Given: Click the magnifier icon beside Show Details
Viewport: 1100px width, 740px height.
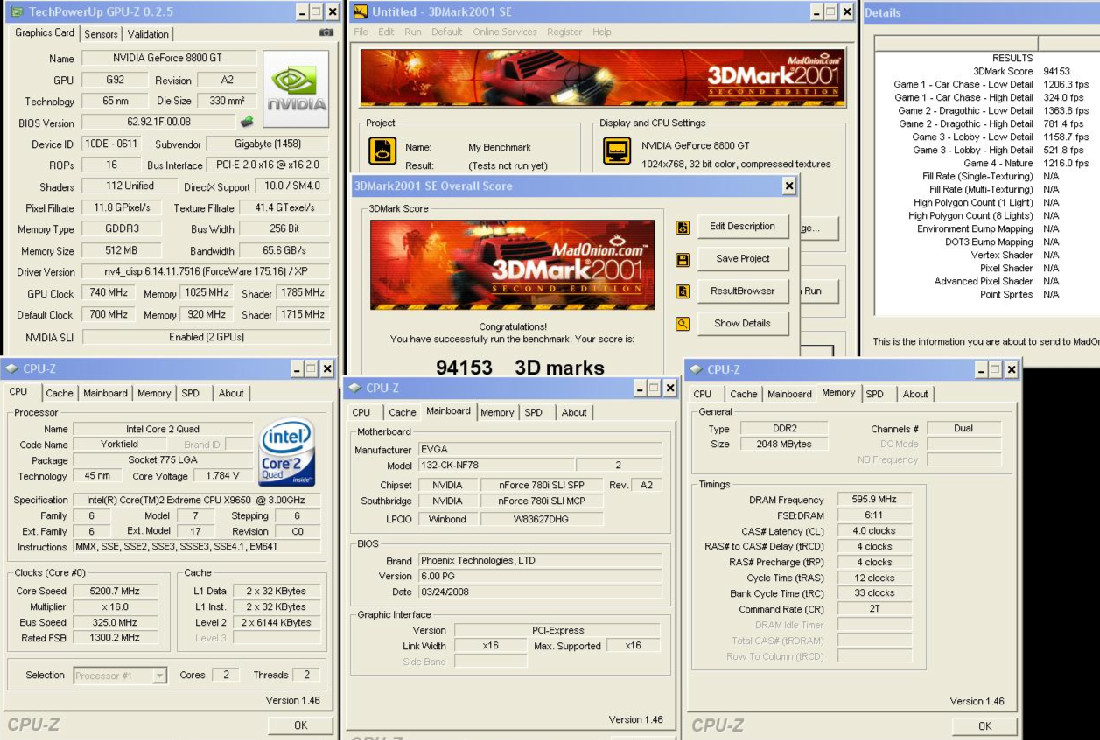Looking at the screenshot, I should 683,323.
